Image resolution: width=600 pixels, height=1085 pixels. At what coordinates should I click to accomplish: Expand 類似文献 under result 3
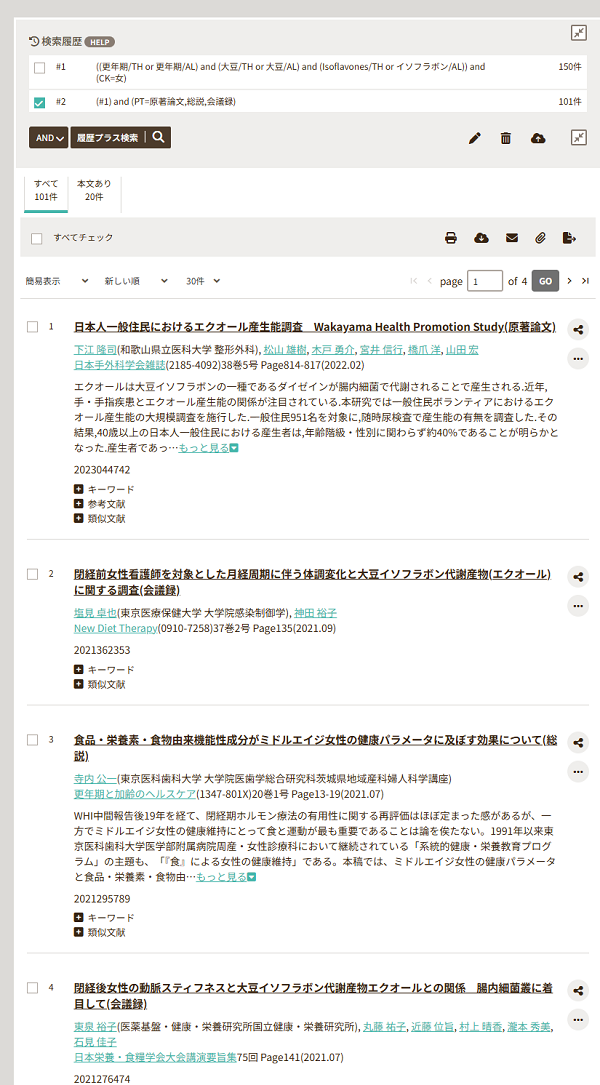click(100, 932)
